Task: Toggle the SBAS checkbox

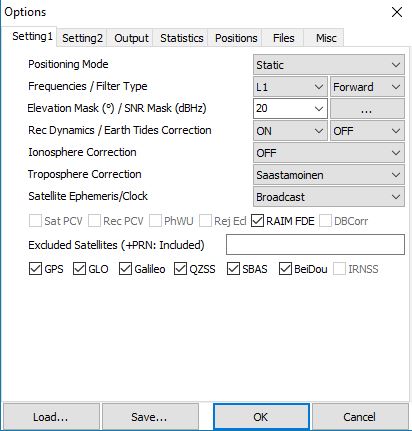Action: coord(233,269)
